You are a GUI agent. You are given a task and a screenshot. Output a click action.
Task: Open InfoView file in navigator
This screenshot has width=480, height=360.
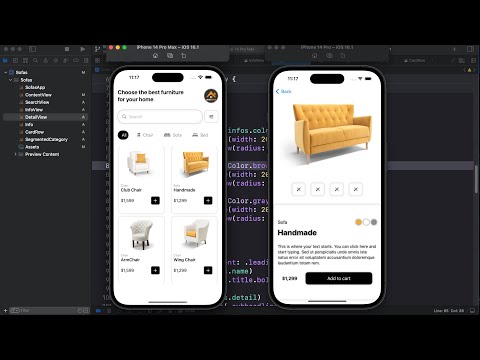coord(34,110)
